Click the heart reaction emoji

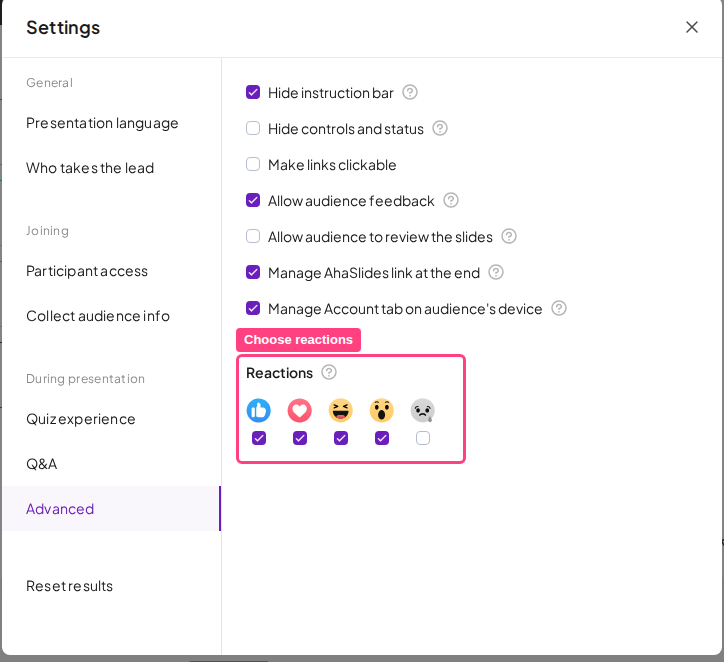pyautogui.click(x=300, y=410)
